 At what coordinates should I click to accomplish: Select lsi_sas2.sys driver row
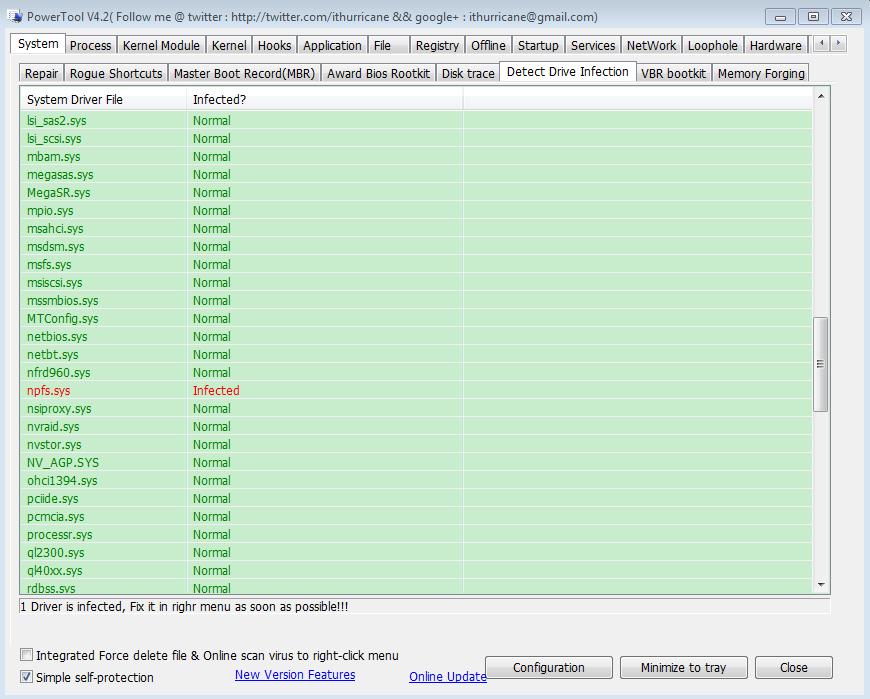(x=416, y=120)
